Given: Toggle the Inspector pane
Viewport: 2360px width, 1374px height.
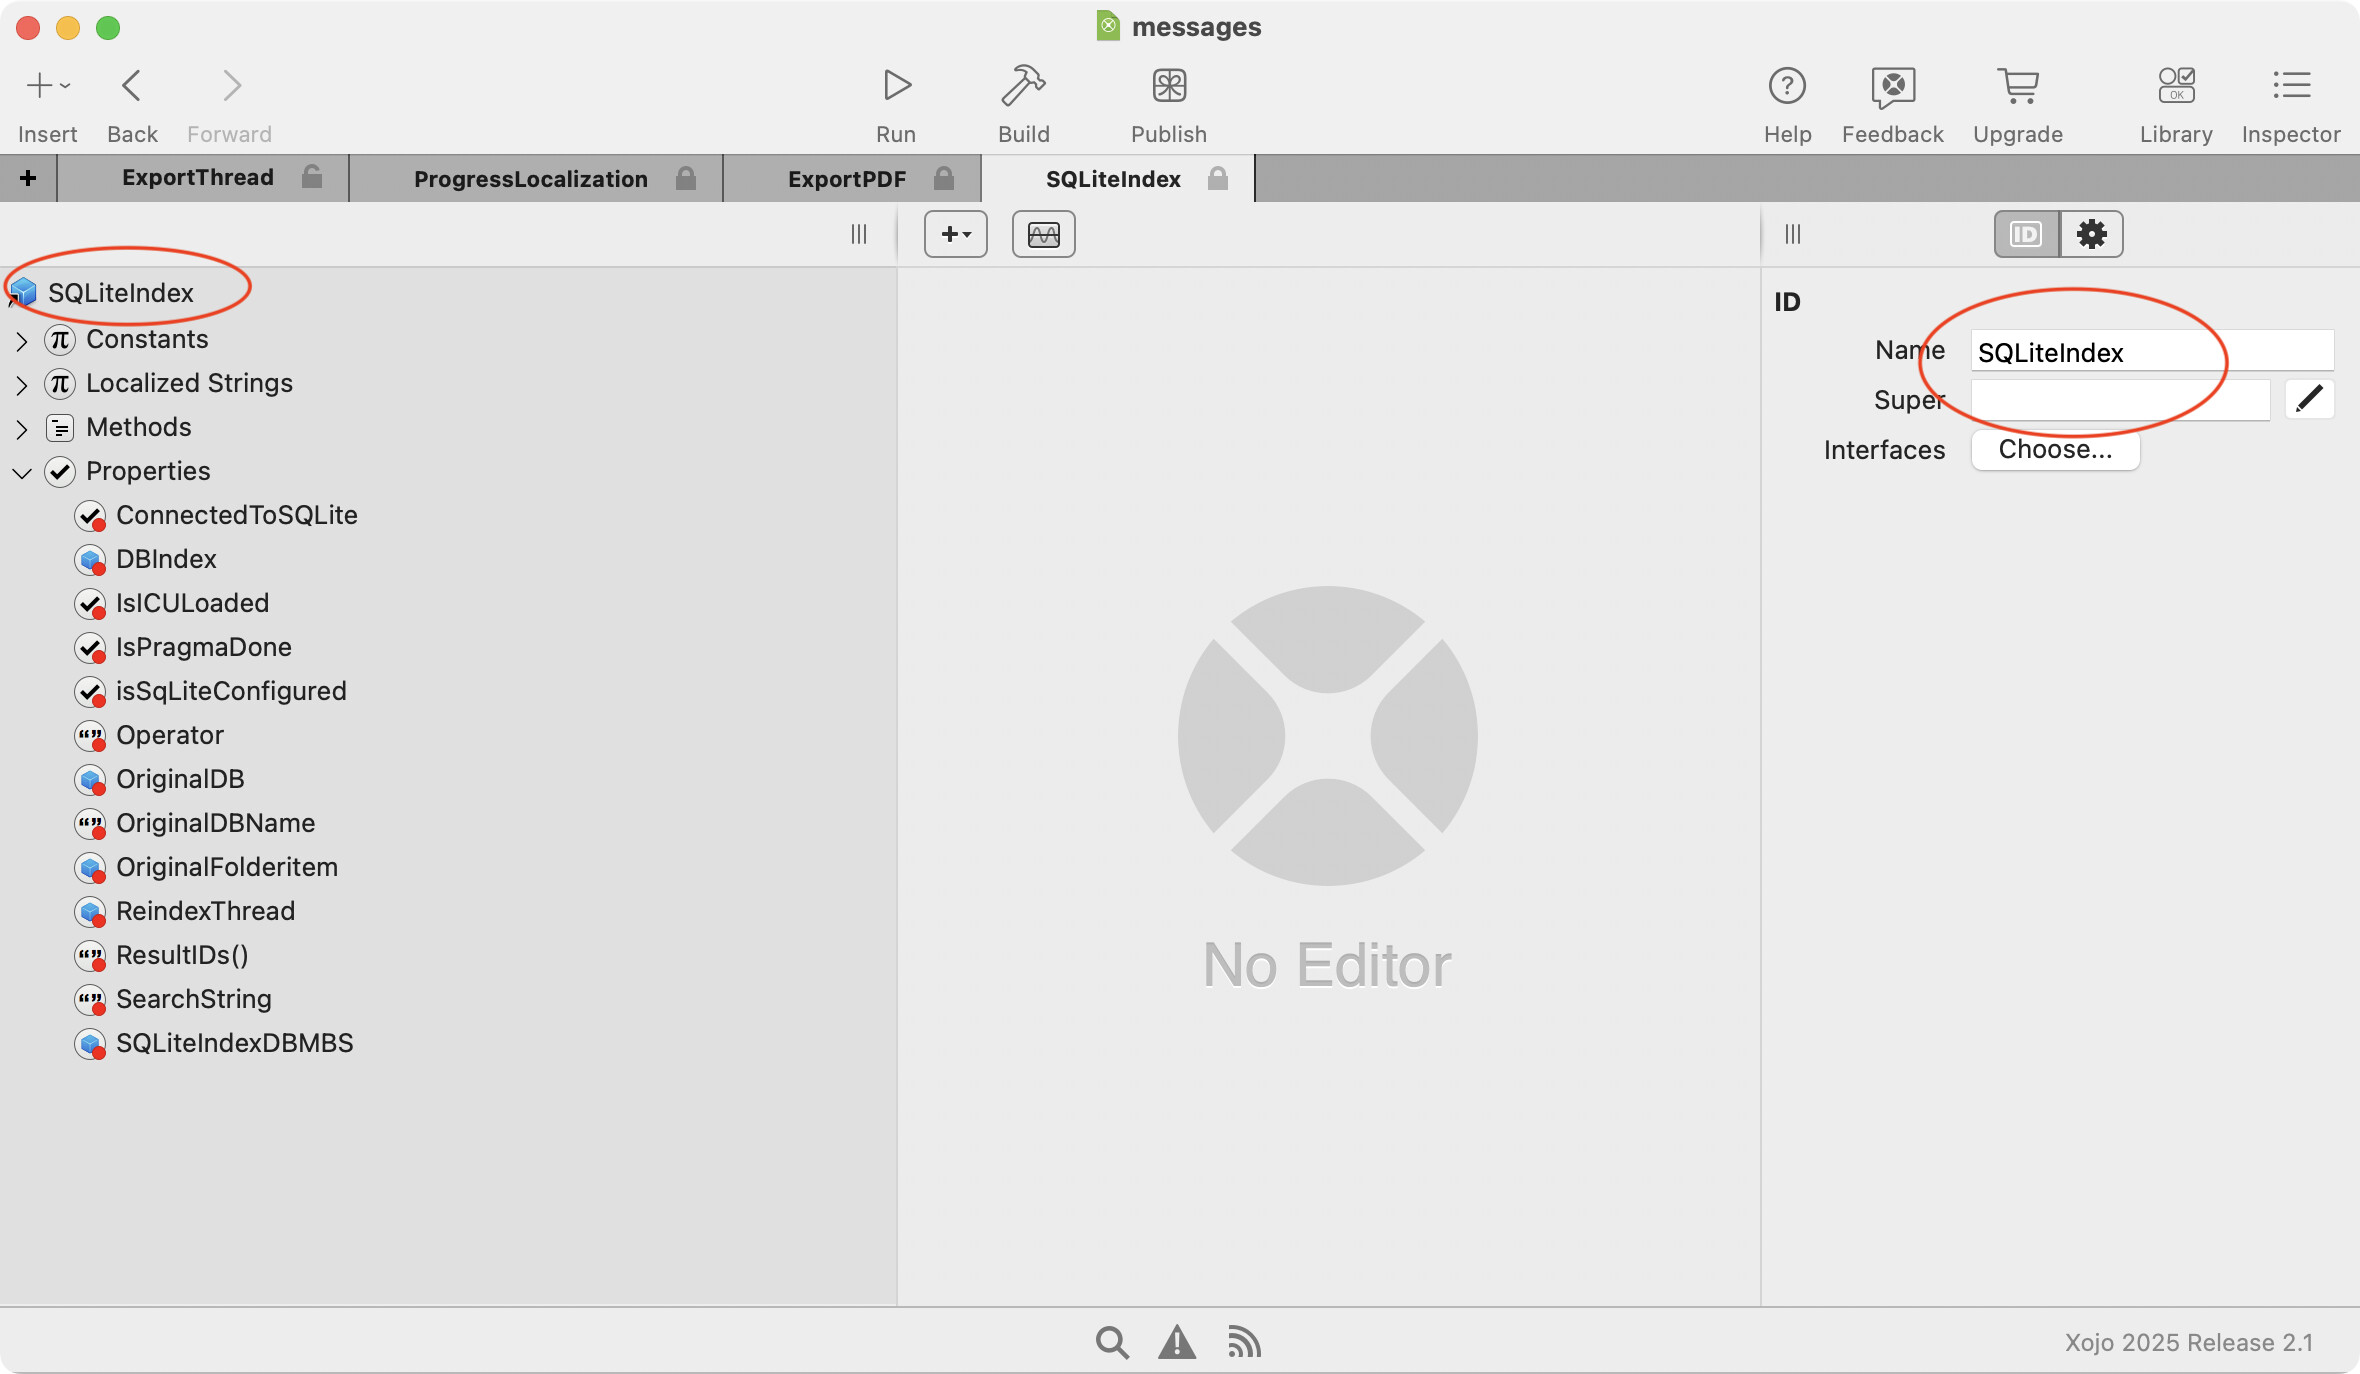Looking at the screenshot, I should coord(2290,86).
